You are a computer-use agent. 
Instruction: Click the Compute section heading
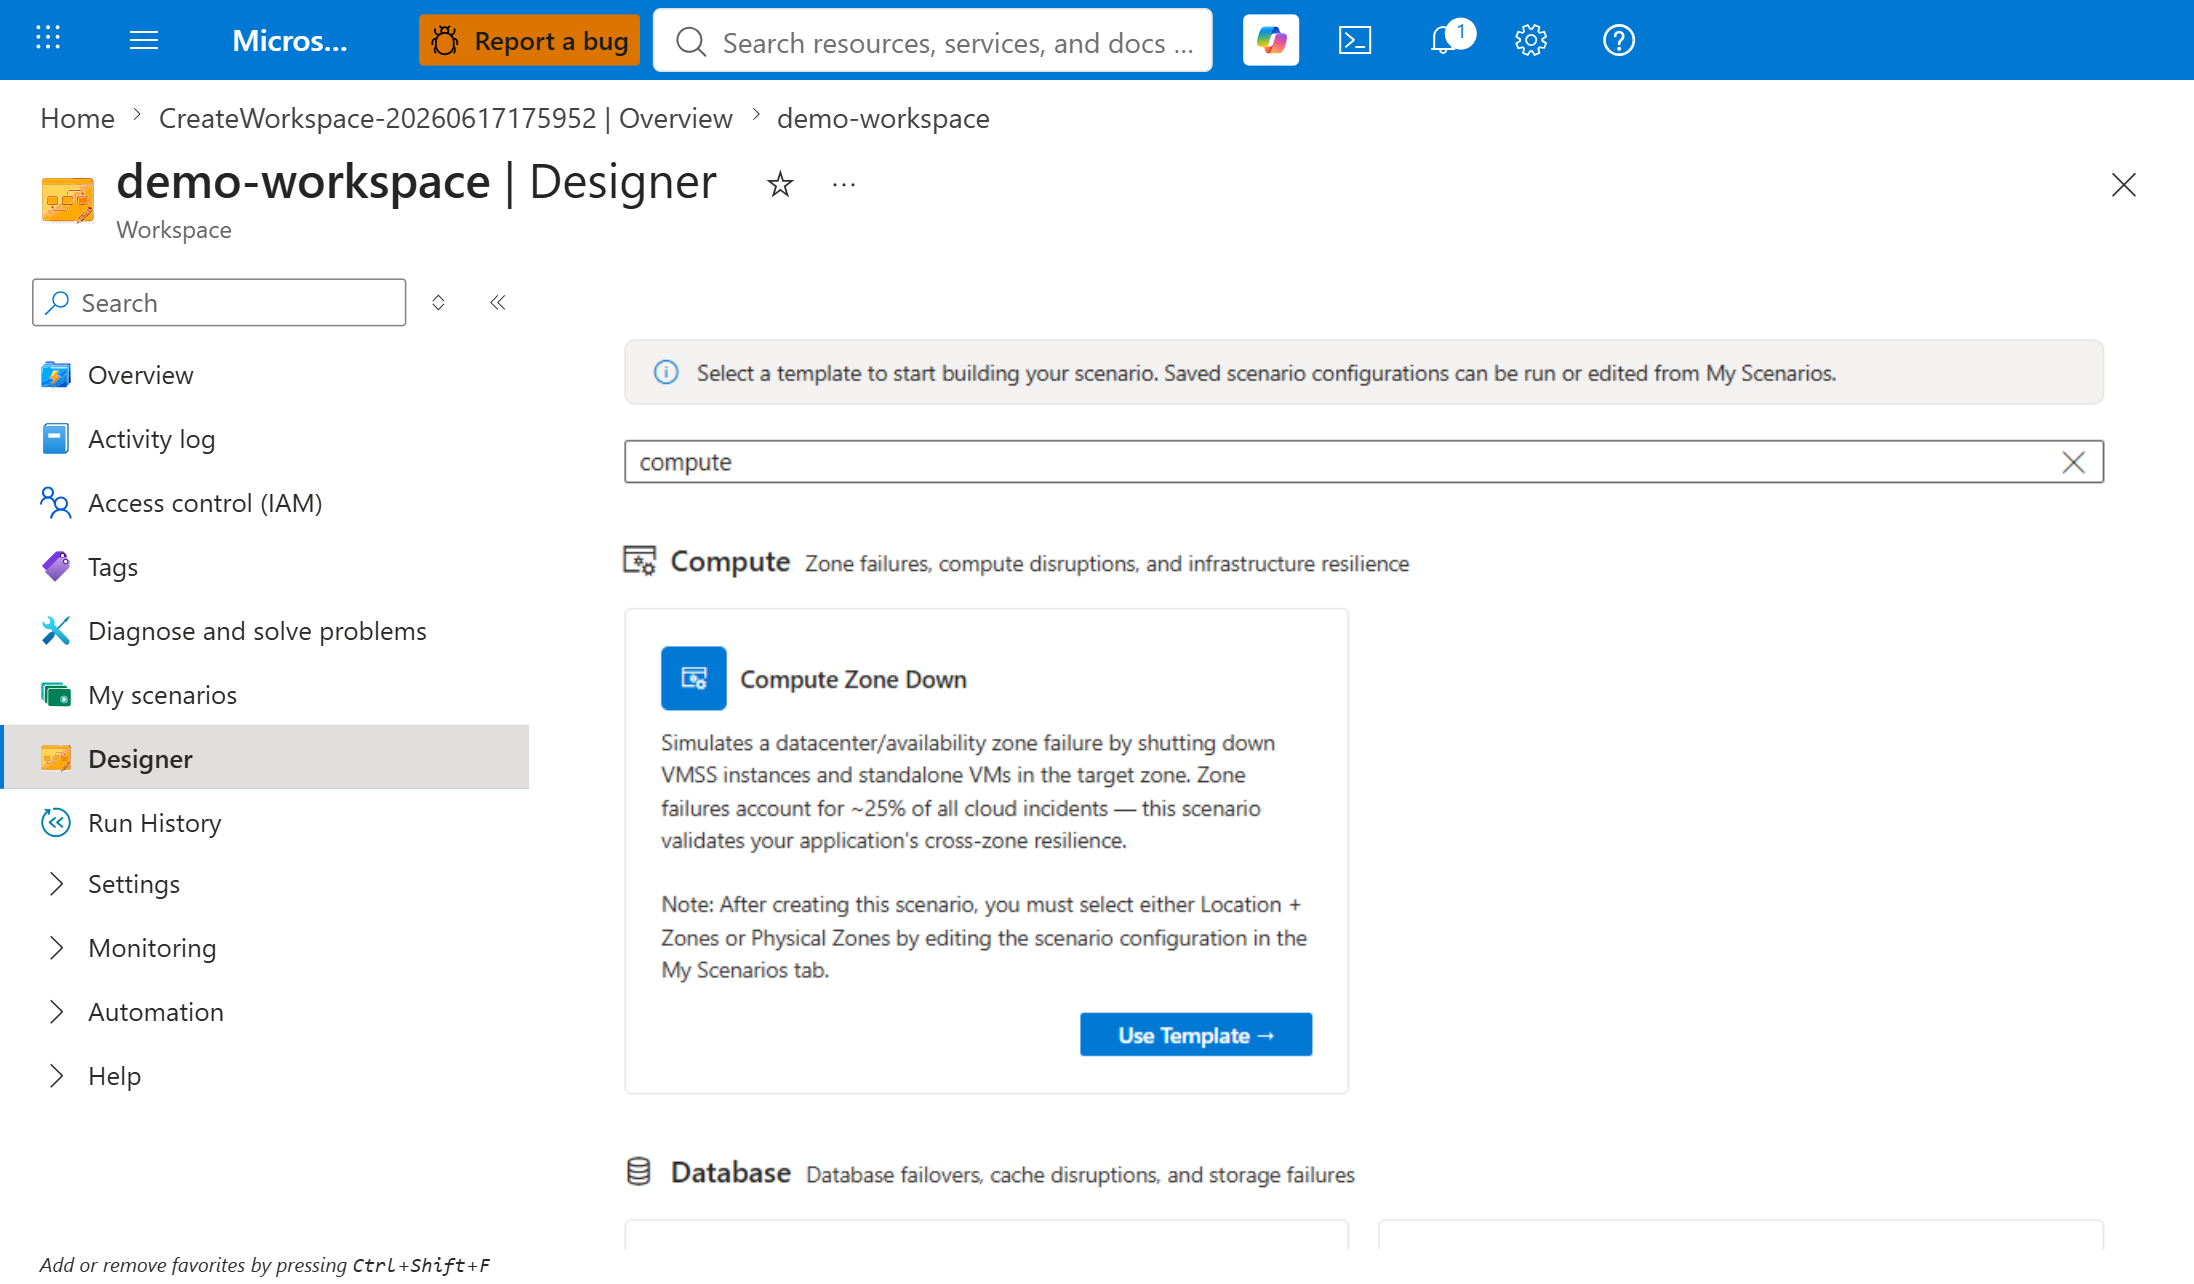[730, 561]
